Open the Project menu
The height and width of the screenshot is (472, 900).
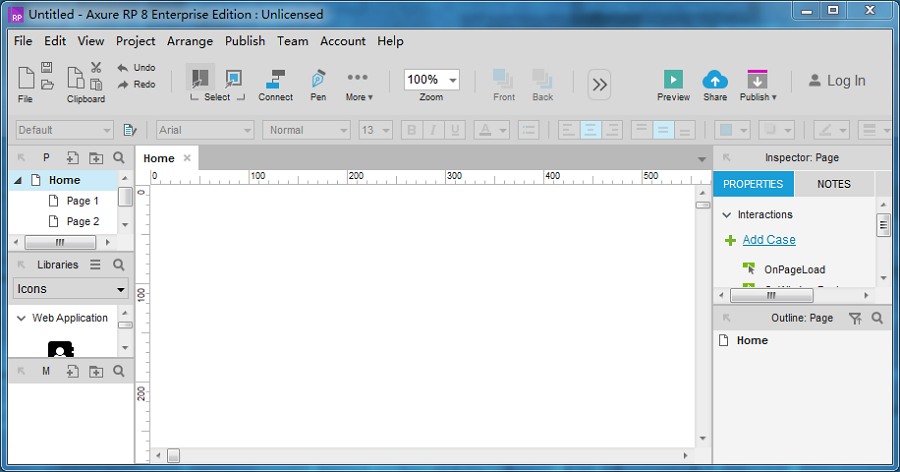pos(135,41)
